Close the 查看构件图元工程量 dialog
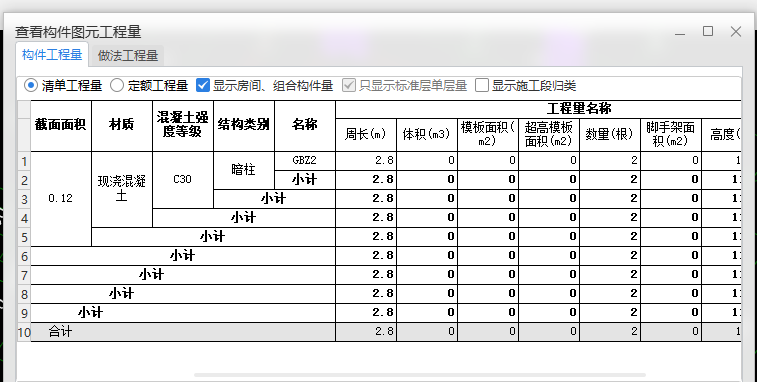 736,32
